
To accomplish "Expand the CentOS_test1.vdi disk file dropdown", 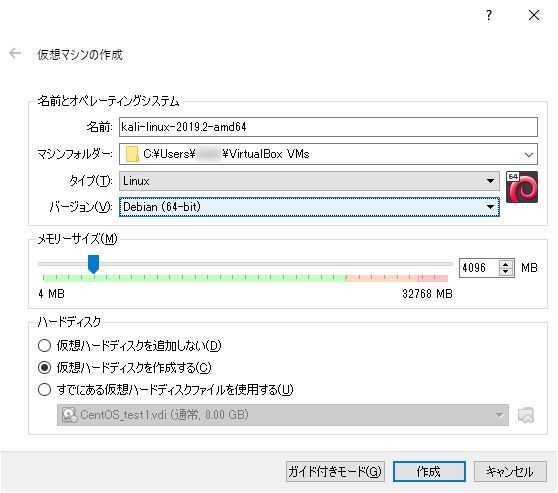I will pos(283,415).
